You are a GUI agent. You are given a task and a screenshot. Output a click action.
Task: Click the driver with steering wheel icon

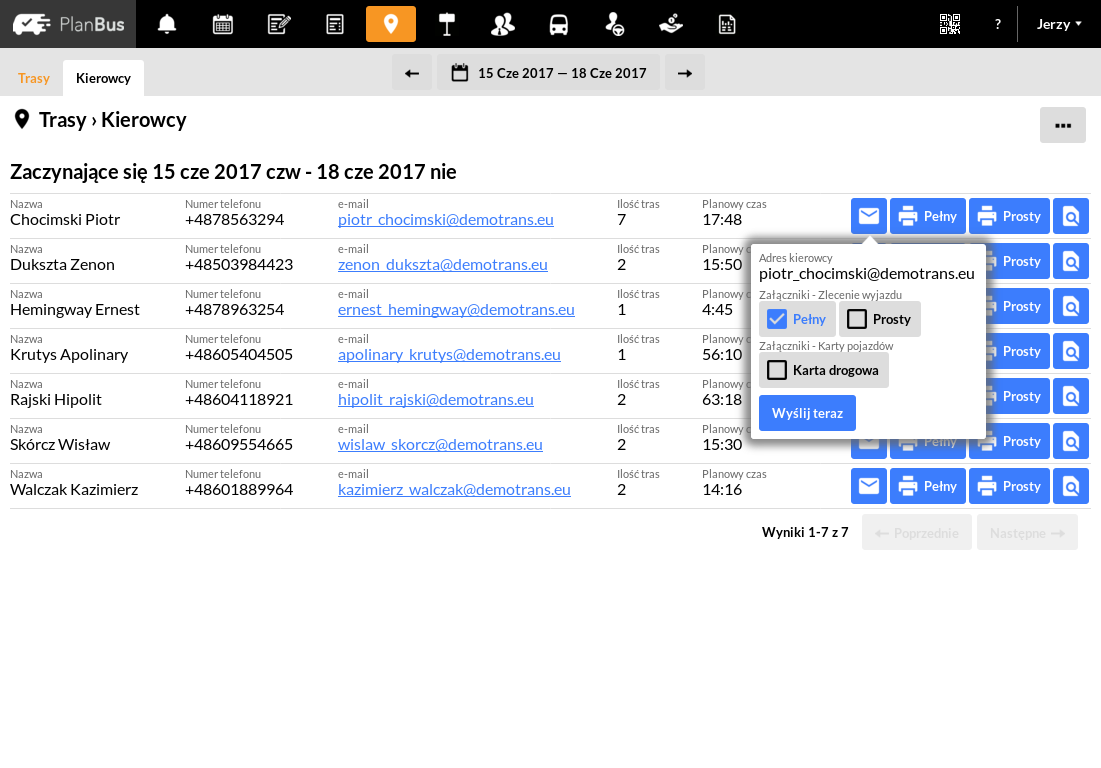click(x=614, y=24)
